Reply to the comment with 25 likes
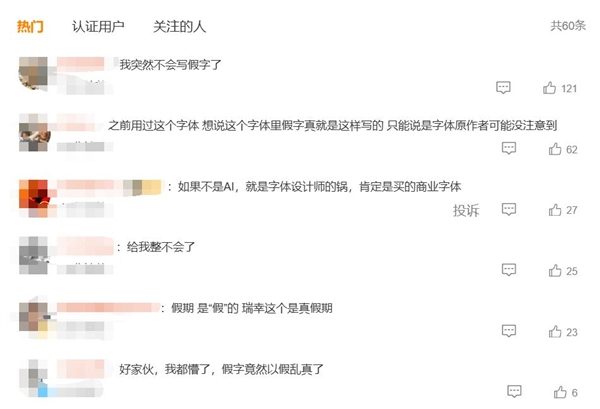Viewport: 600px width, 409px height. click(509, 270)
